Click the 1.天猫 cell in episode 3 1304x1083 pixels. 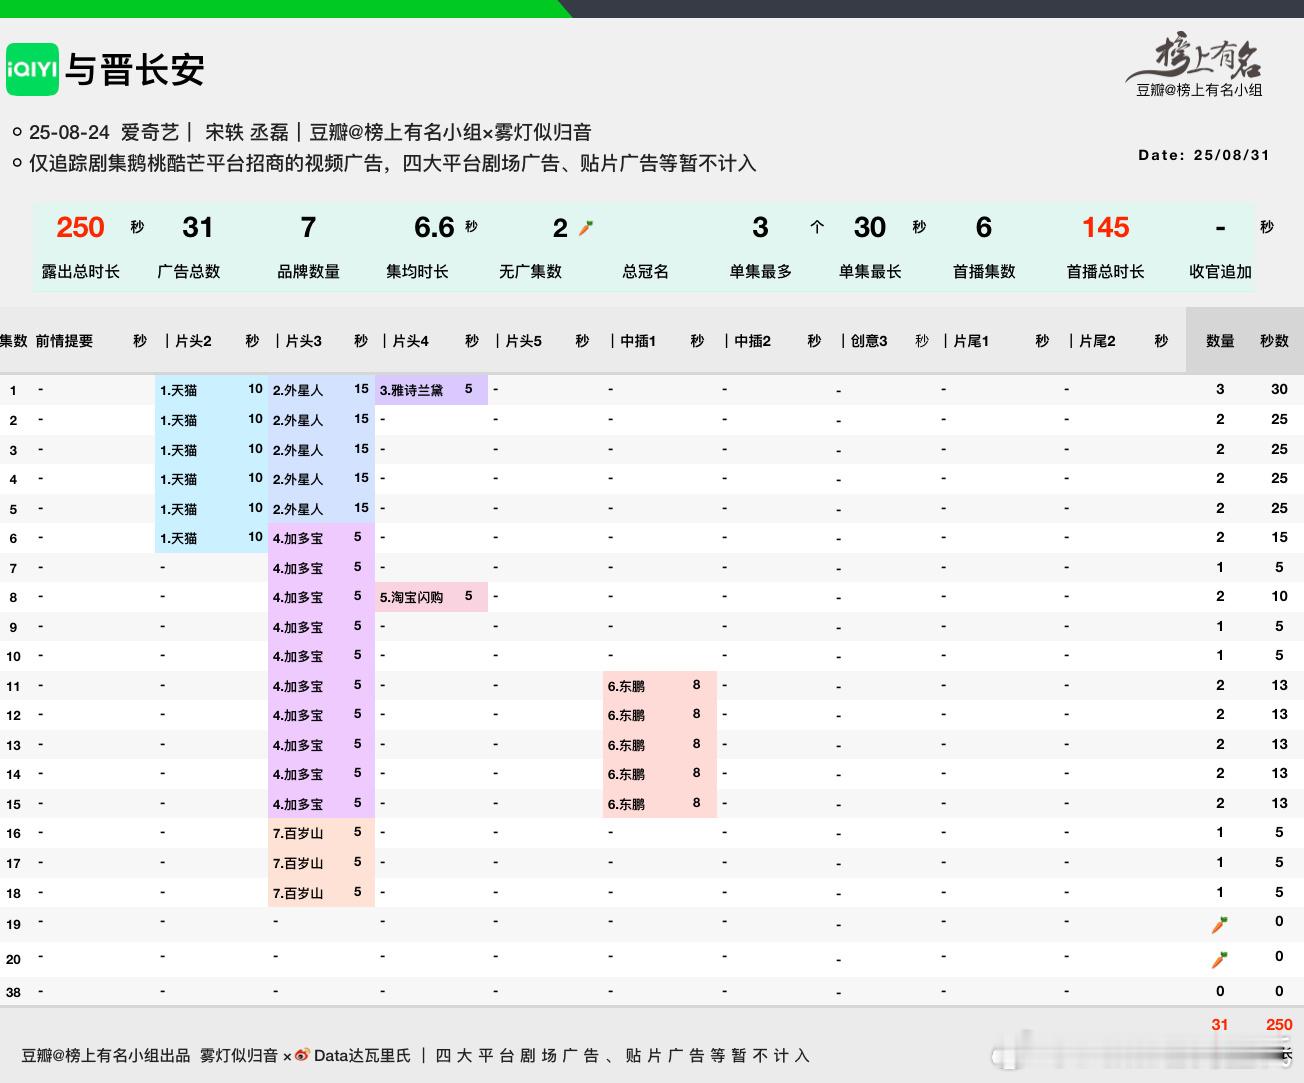(211, 450)
